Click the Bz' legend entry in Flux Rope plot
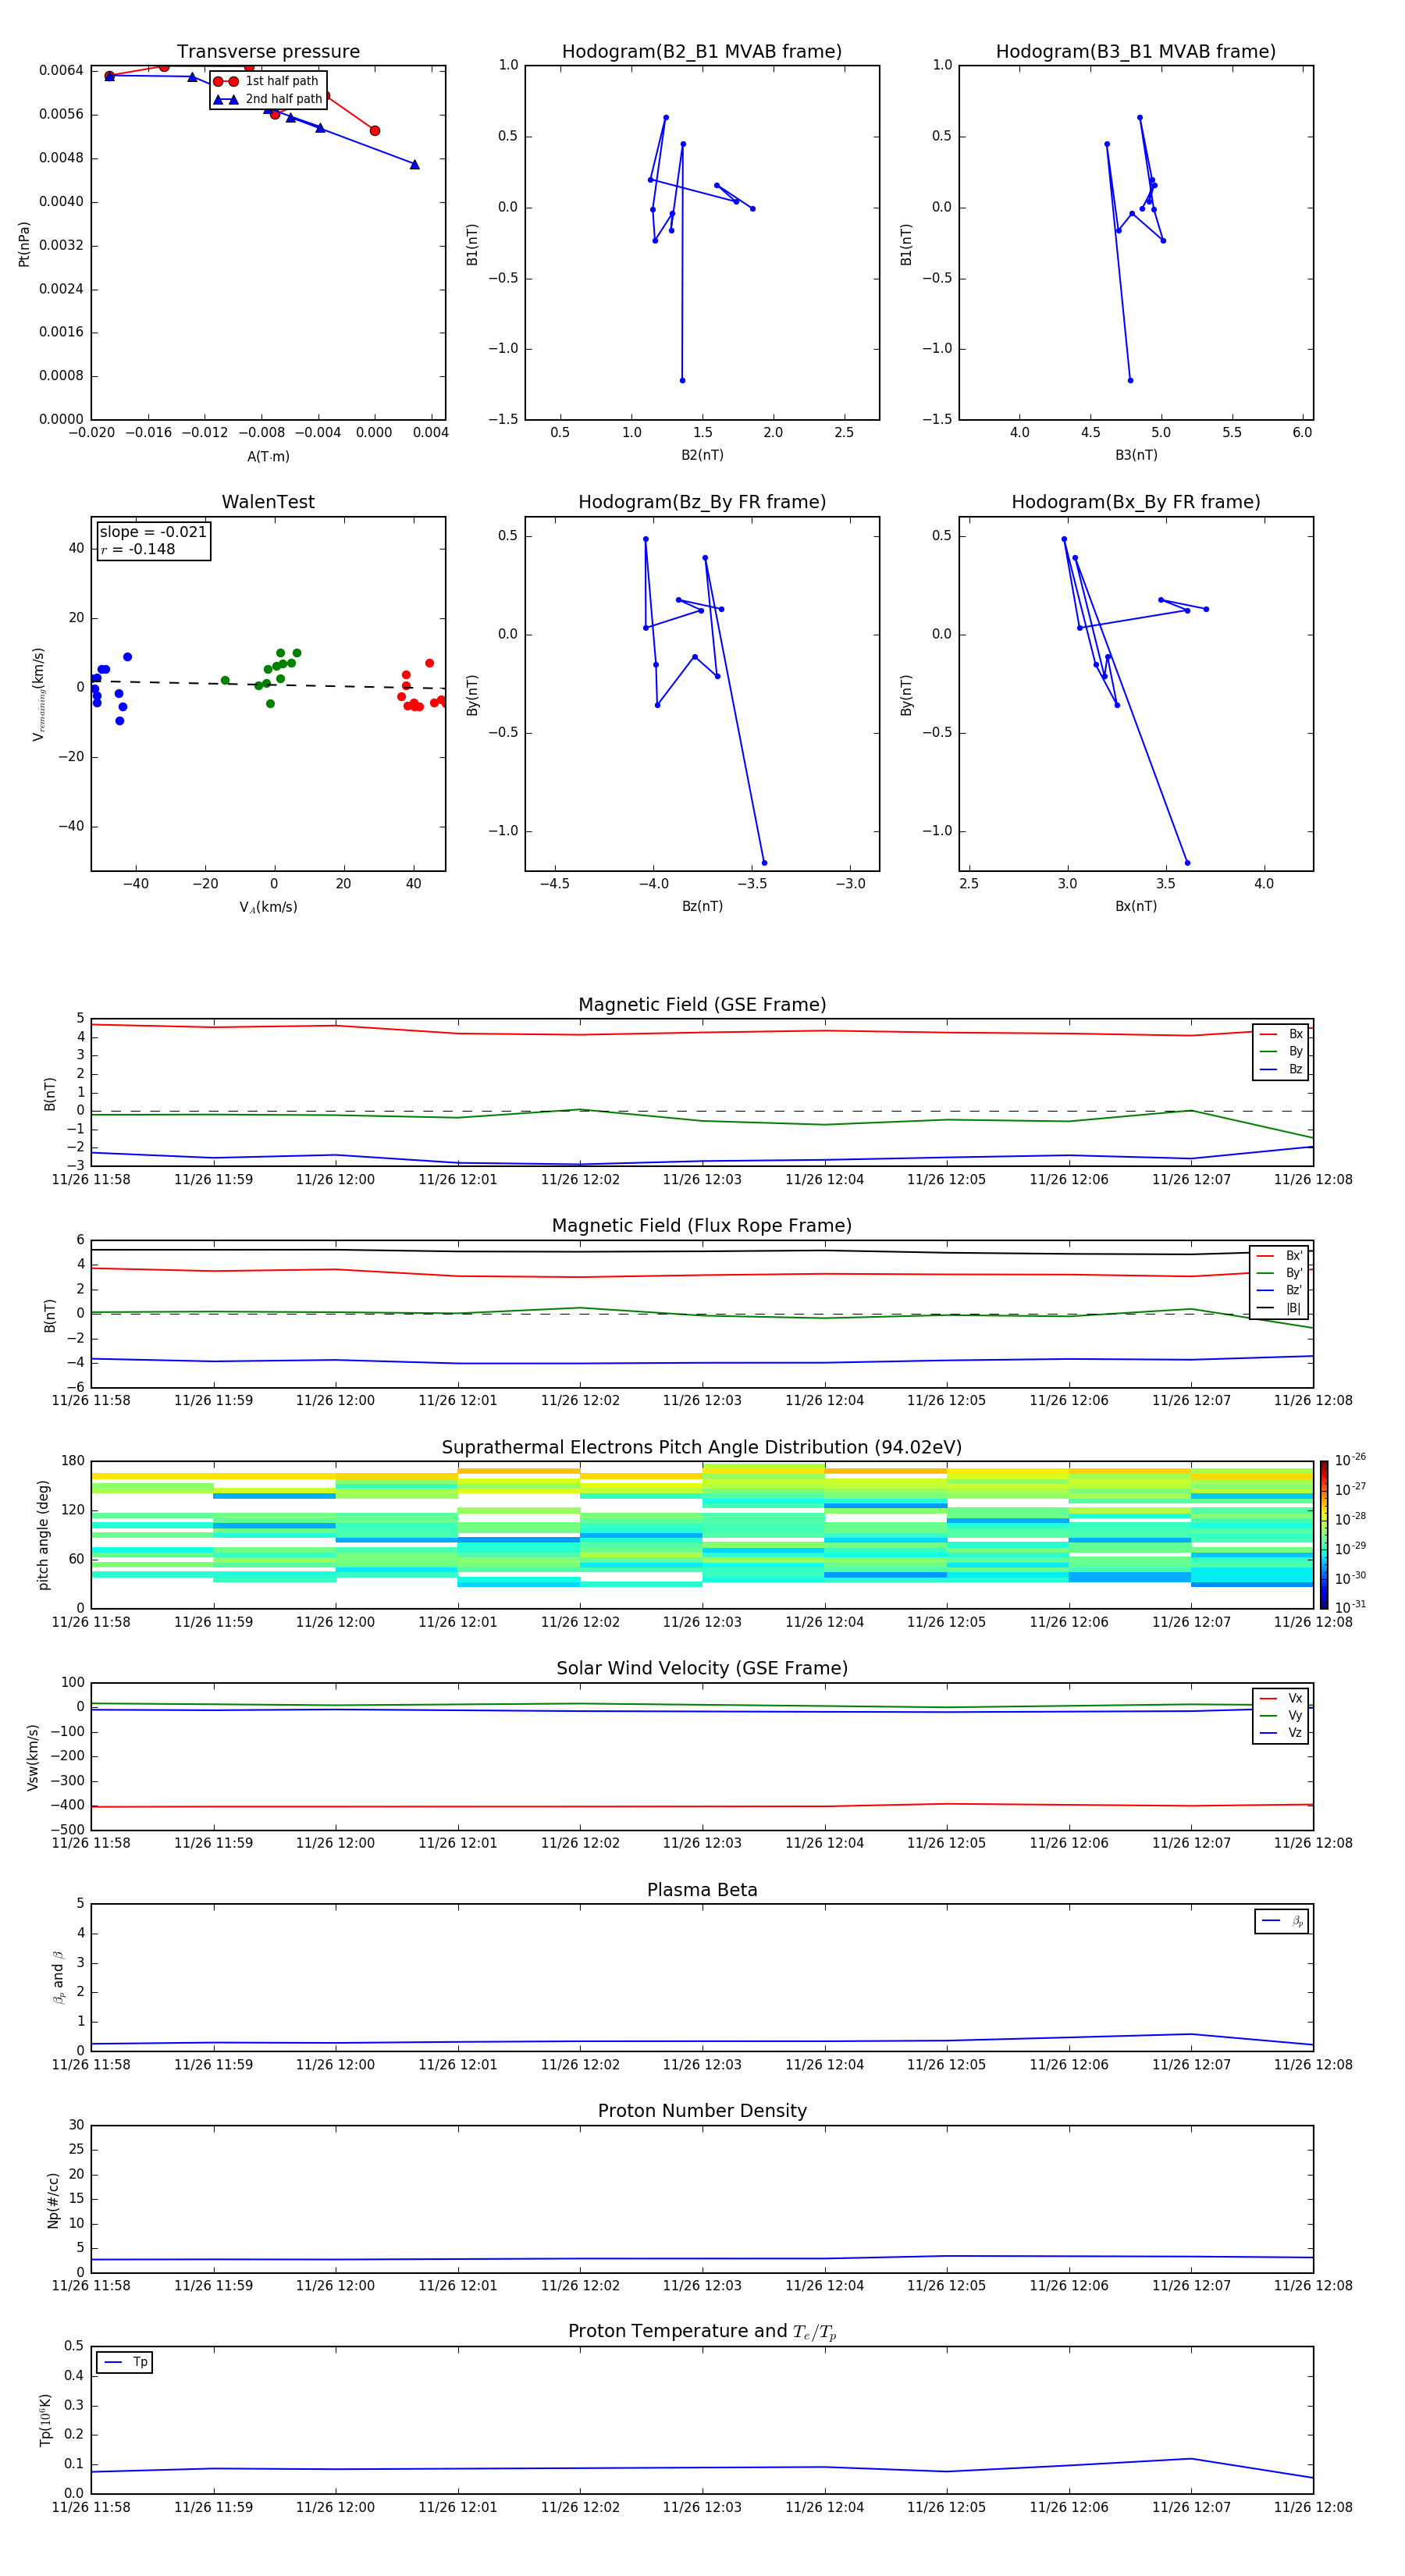 pyautogui.click(x=1279, y=1290)
